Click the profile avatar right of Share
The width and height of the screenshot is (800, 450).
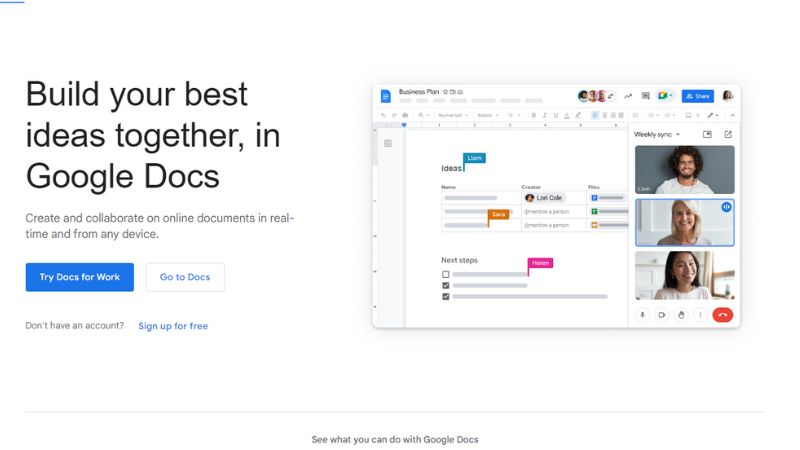(728, 96)
